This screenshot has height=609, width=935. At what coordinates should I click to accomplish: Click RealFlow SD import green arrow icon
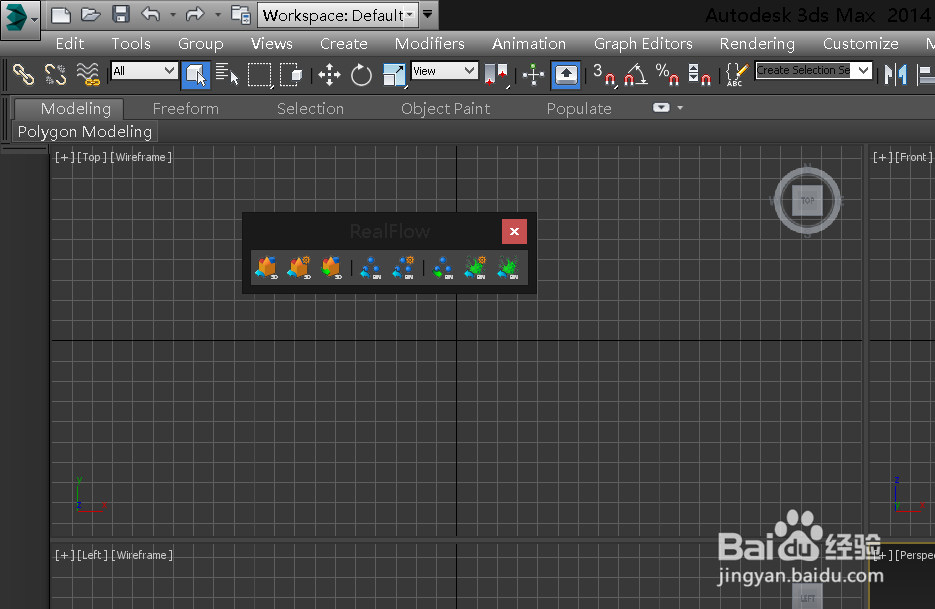pos(332,268)
